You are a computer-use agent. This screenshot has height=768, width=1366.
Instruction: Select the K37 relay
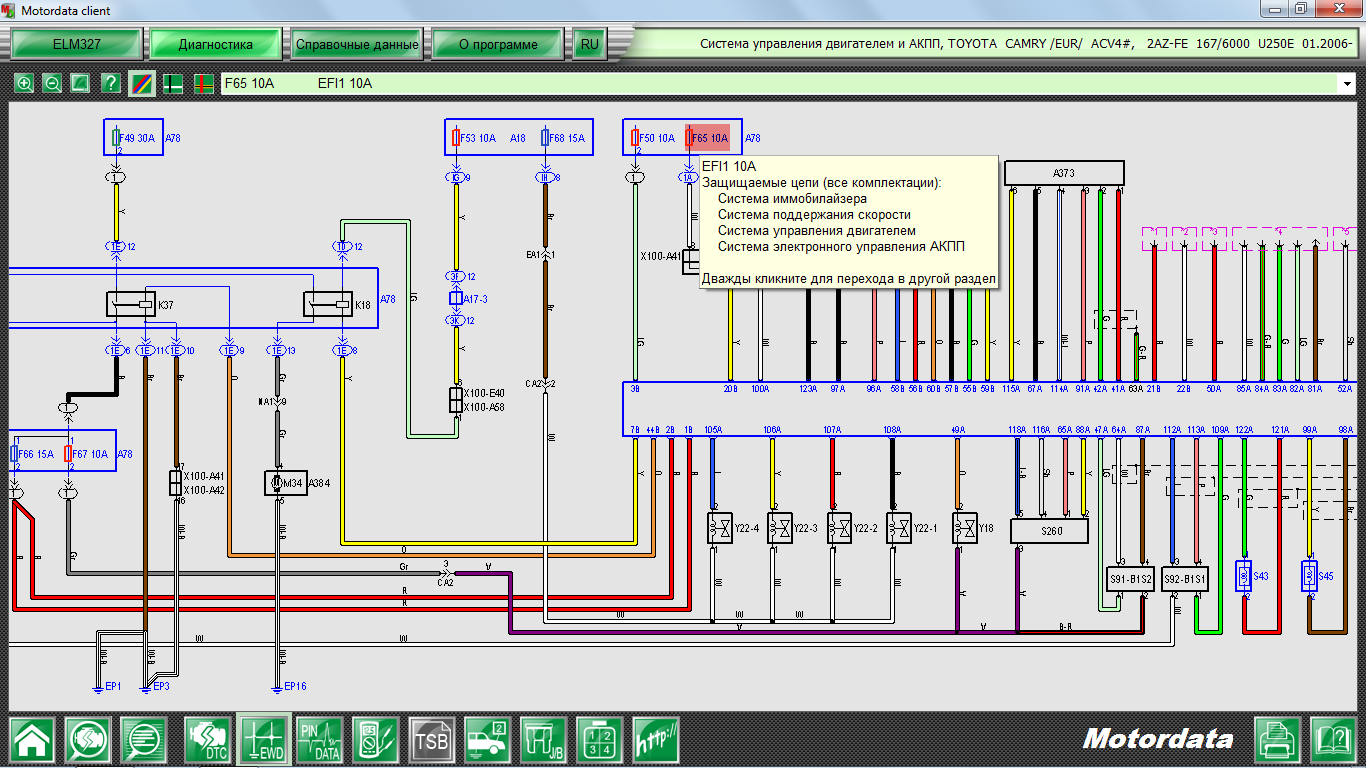131,303
